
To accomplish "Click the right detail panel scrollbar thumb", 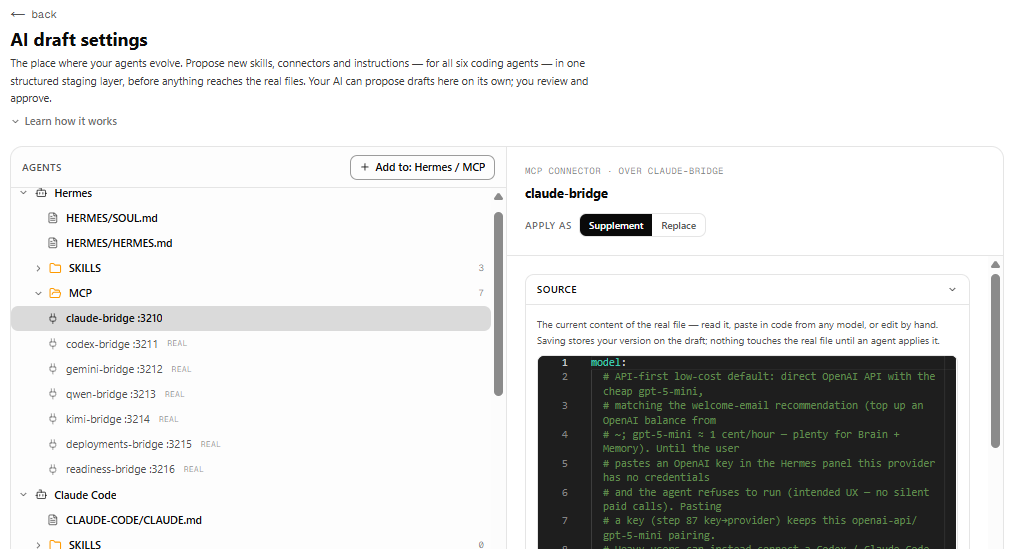I will pyautogui.click(x=996, y=361).
